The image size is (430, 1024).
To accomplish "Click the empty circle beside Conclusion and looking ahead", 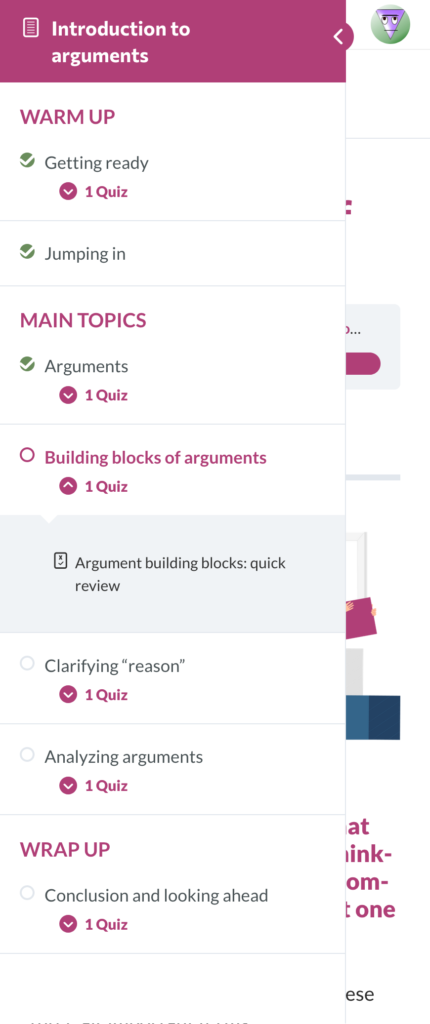I will pos(27,893).
